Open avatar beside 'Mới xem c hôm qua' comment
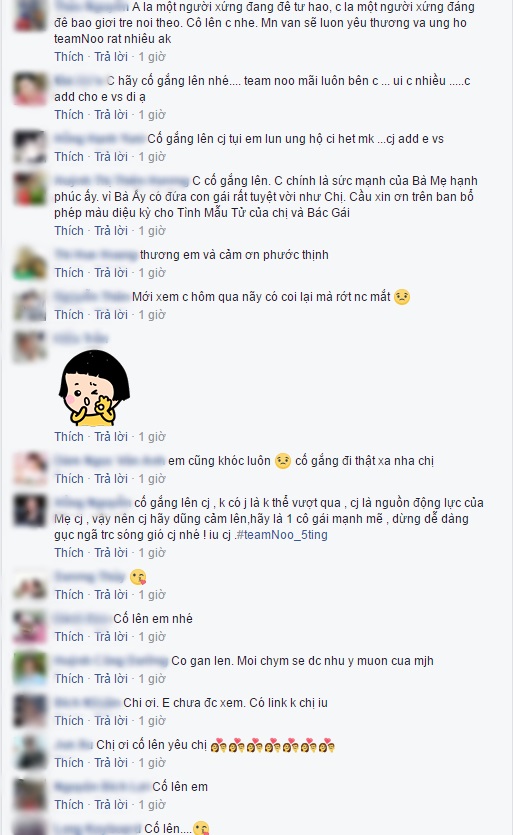The width and height of the screenshot is (513, 835). coord(30,305)
